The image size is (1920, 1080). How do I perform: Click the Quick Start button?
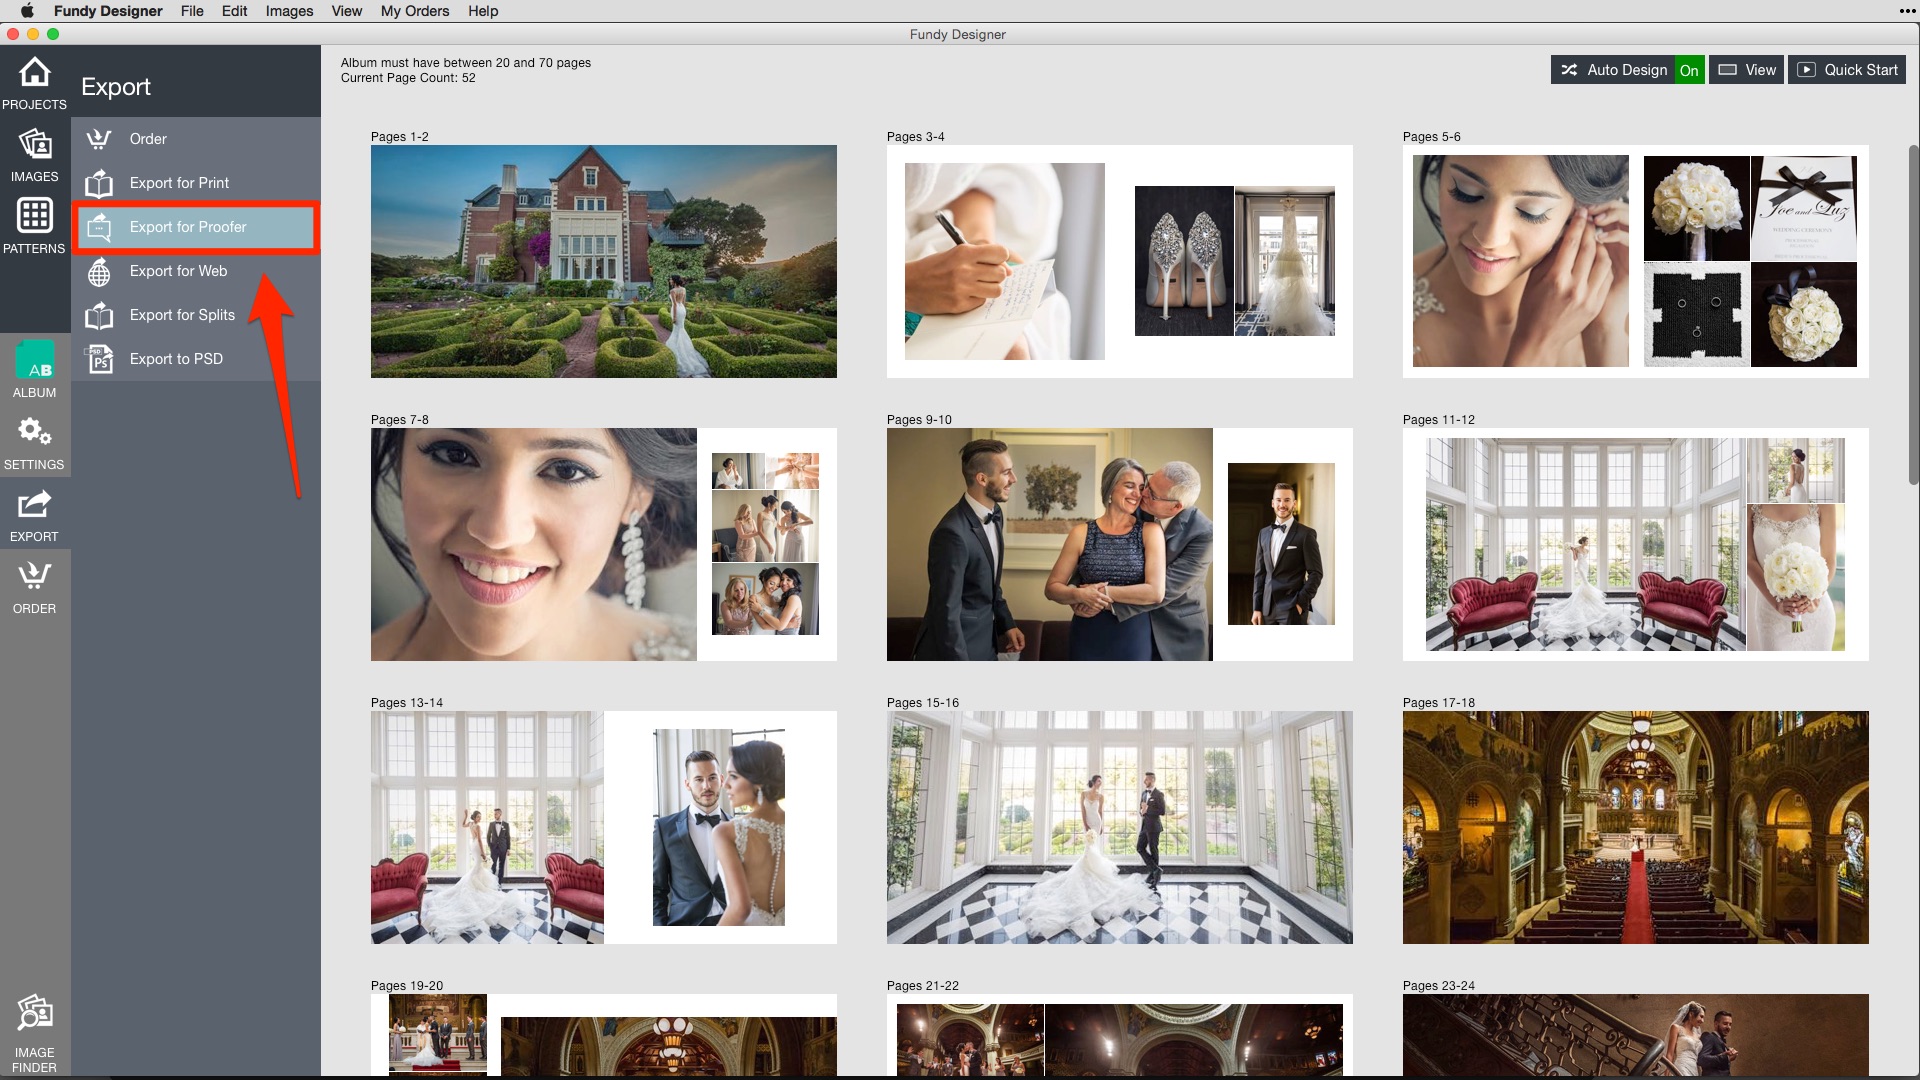click(1846, 70)
